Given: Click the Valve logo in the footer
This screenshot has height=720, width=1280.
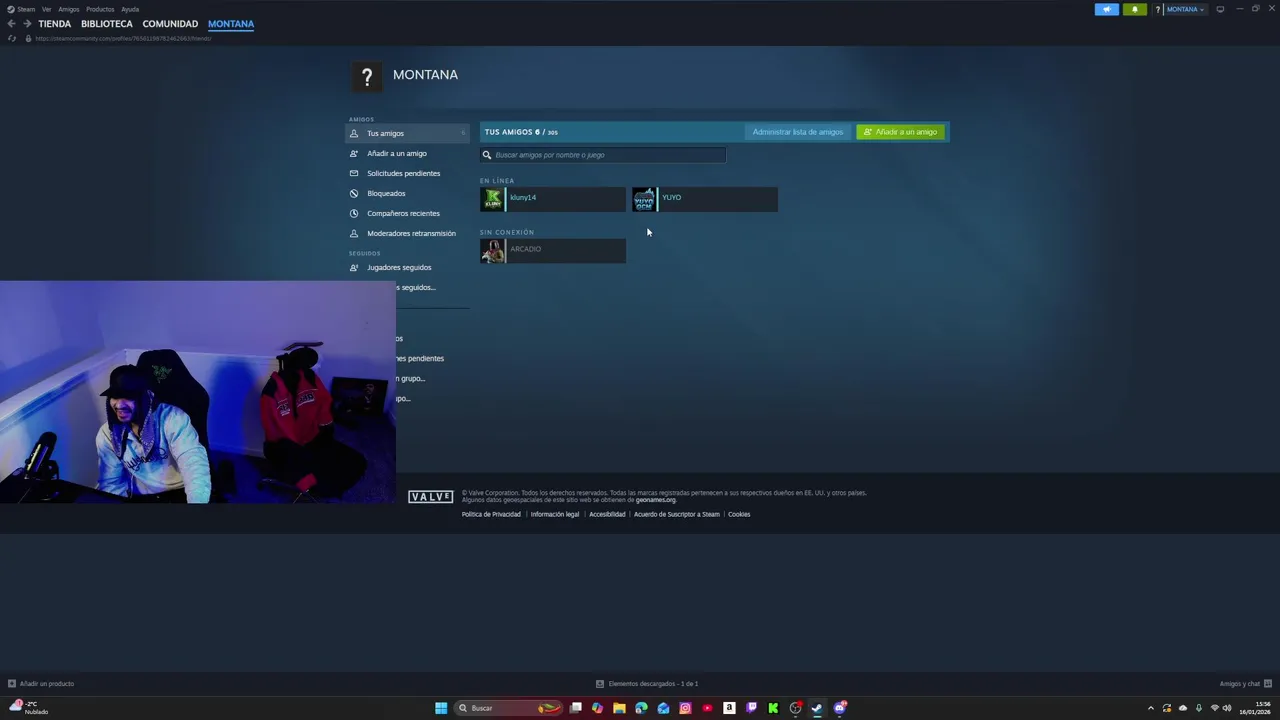Looking at the screenshot, I should [431, 497].
